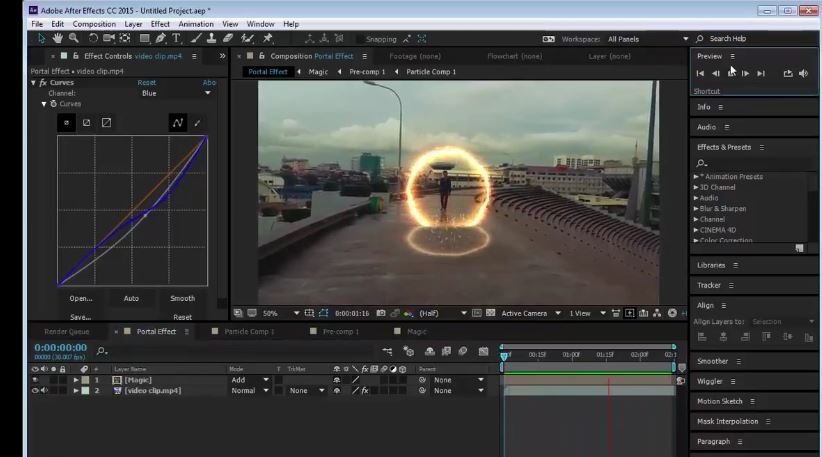Select the Brush tool

(x=196, y=38)
